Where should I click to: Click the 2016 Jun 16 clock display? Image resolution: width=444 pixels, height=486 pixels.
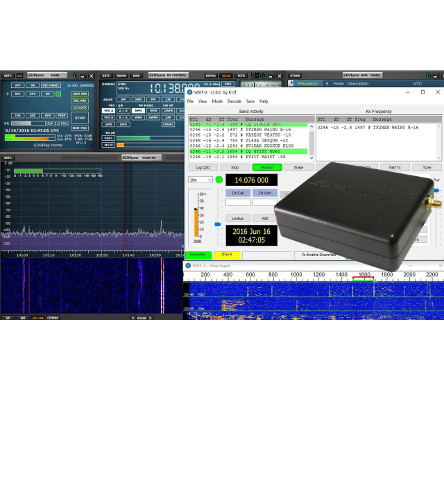(x=251, y=235)
